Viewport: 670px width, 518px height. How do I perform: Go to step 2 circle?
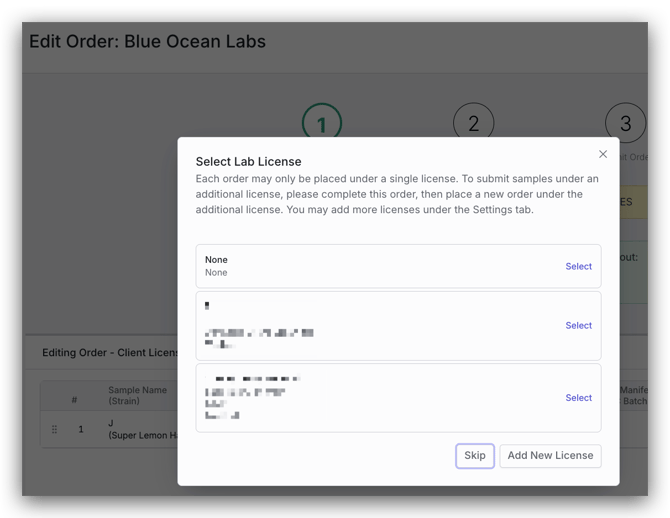tap(473, 122)
